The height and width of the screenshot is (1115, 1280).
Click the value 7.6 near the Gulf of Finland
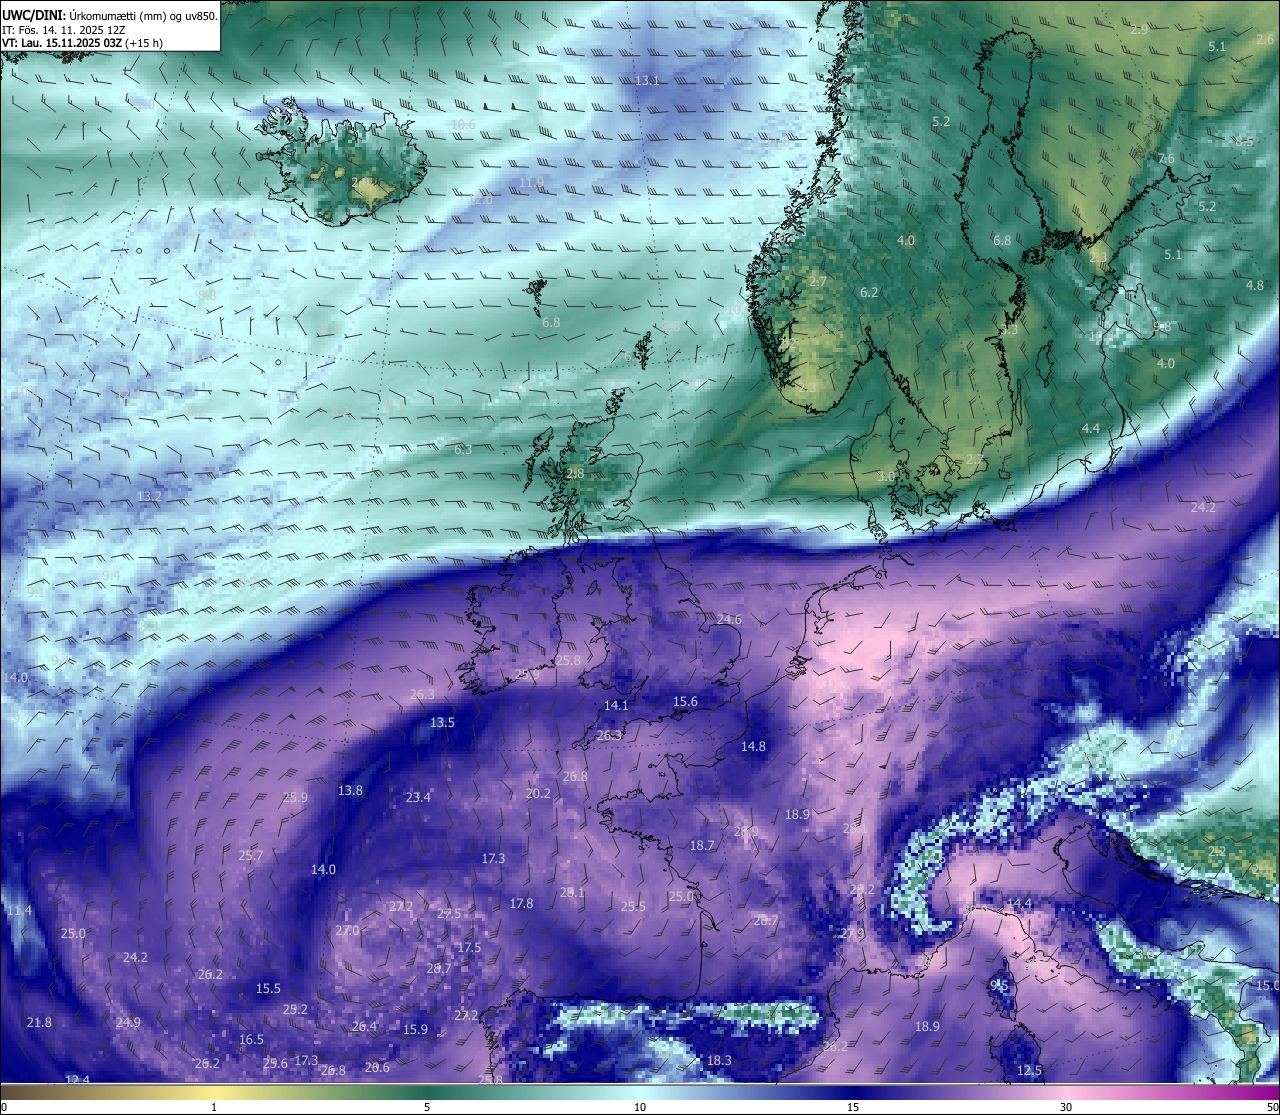pos(1166,159)
